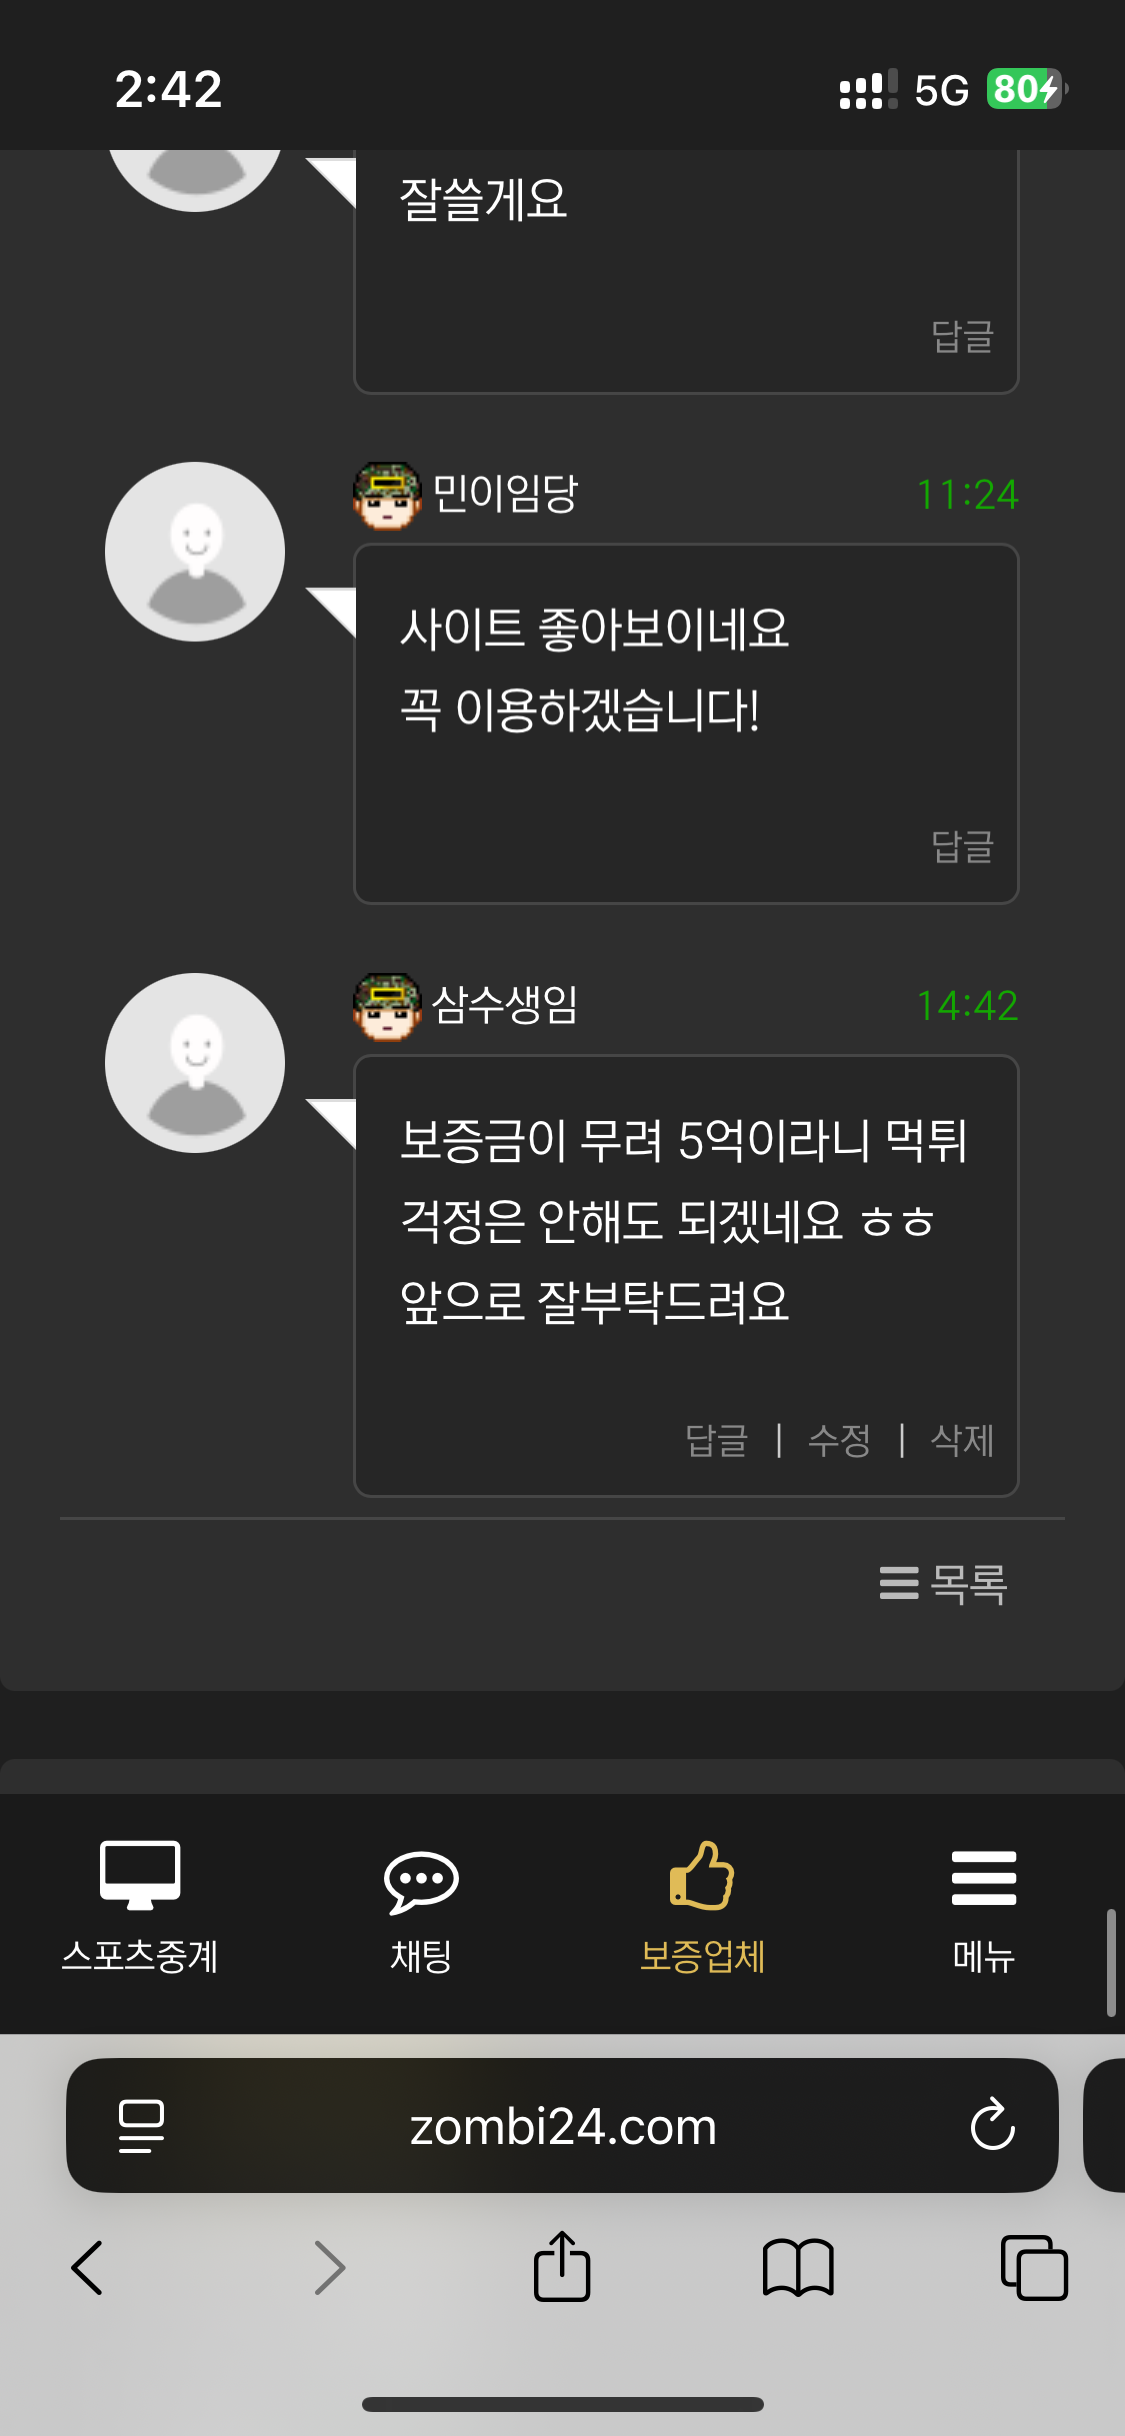1125x2436 pixels.
Task: Open the Safari tabs overview icon
Action: [x=1034, y=2267]
